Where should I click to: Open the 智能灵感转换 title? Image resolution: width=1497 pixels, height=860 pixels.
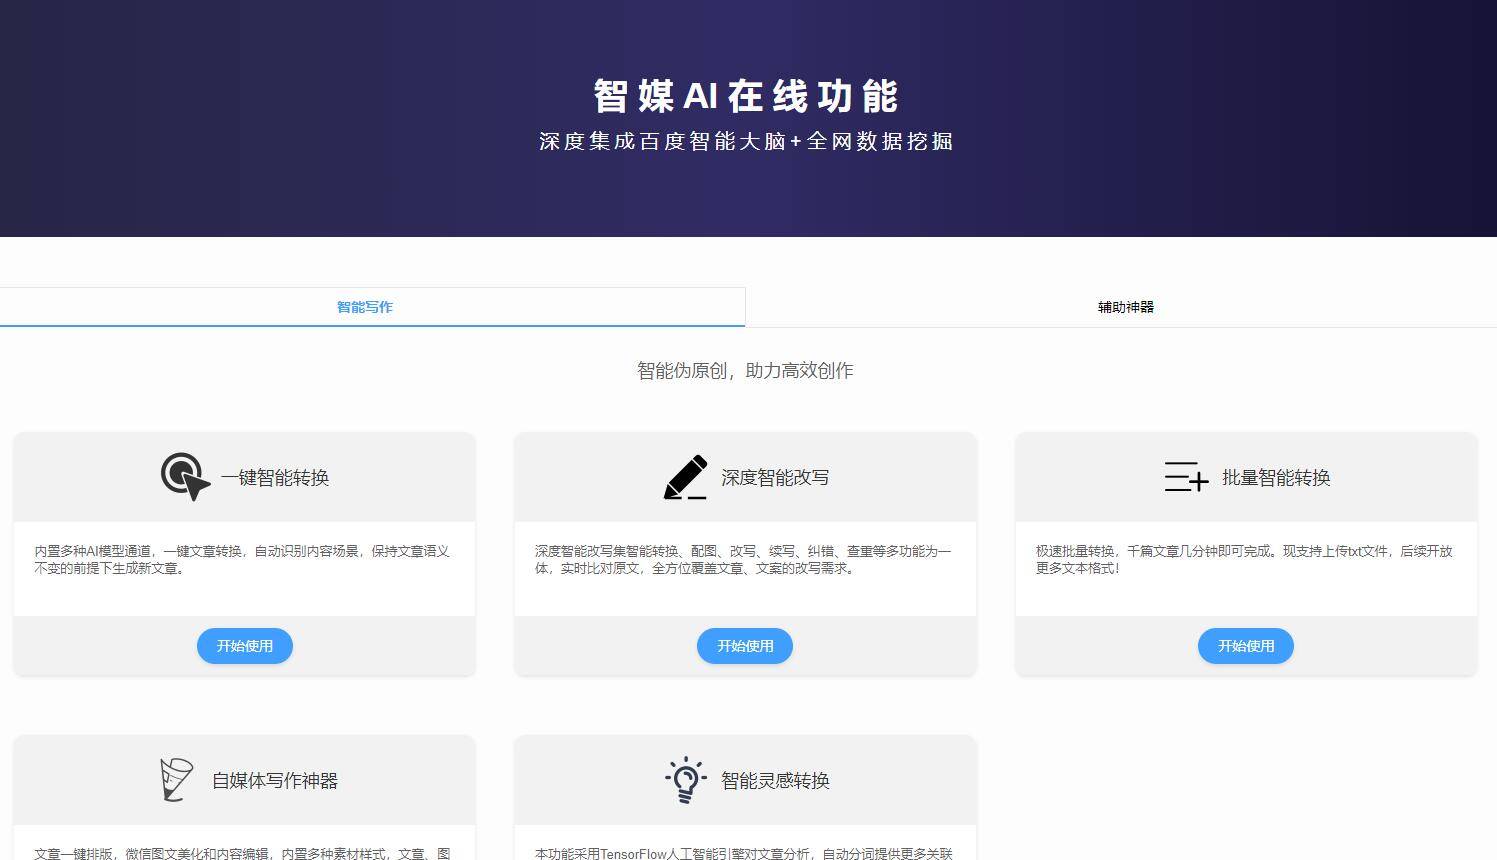(x=775, y=781)
